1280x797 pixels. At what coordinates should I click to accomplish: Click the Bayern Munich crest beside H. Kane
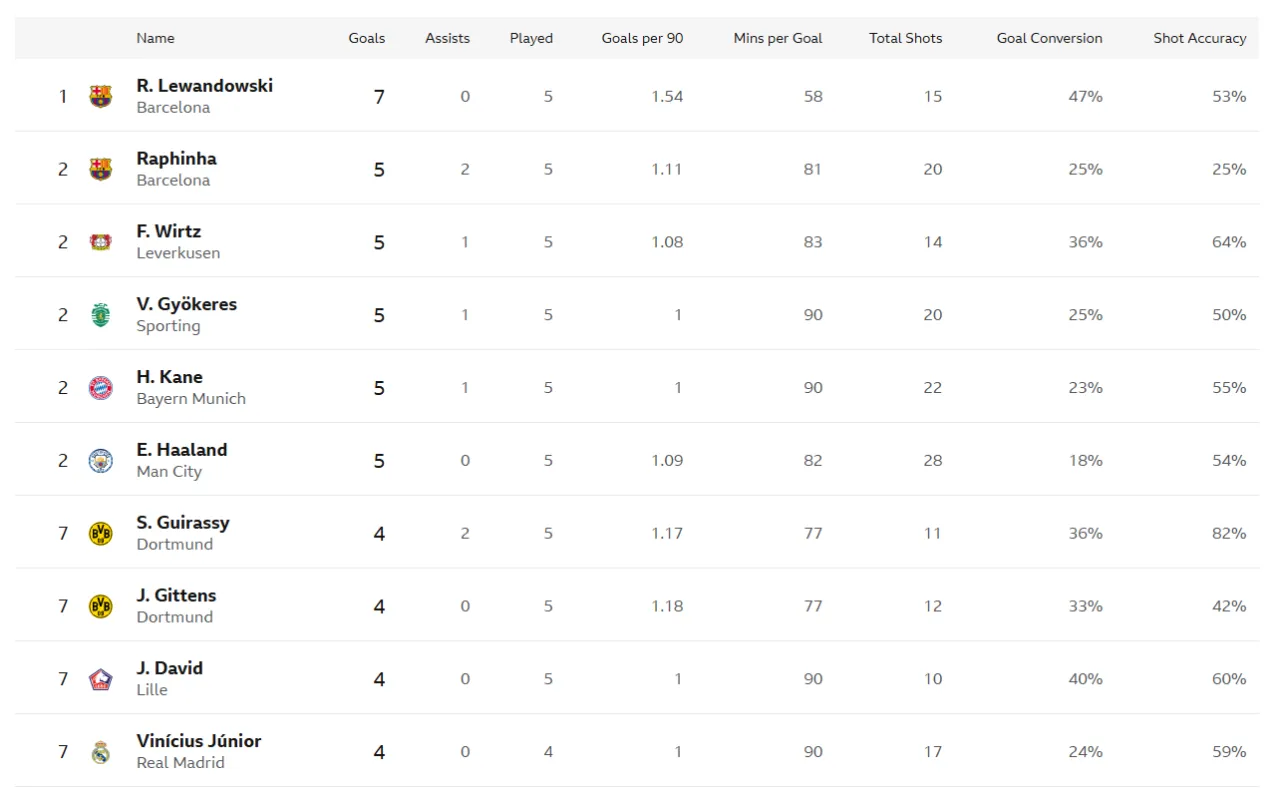[x=101, y=388]
